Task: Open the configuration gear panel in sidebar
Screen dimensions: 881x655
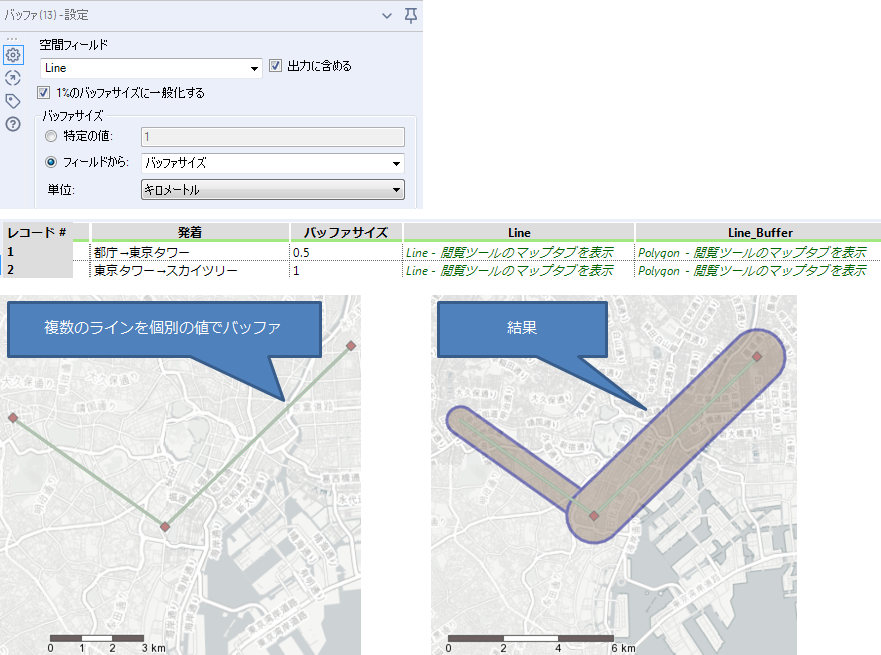Action: point(13,54)
